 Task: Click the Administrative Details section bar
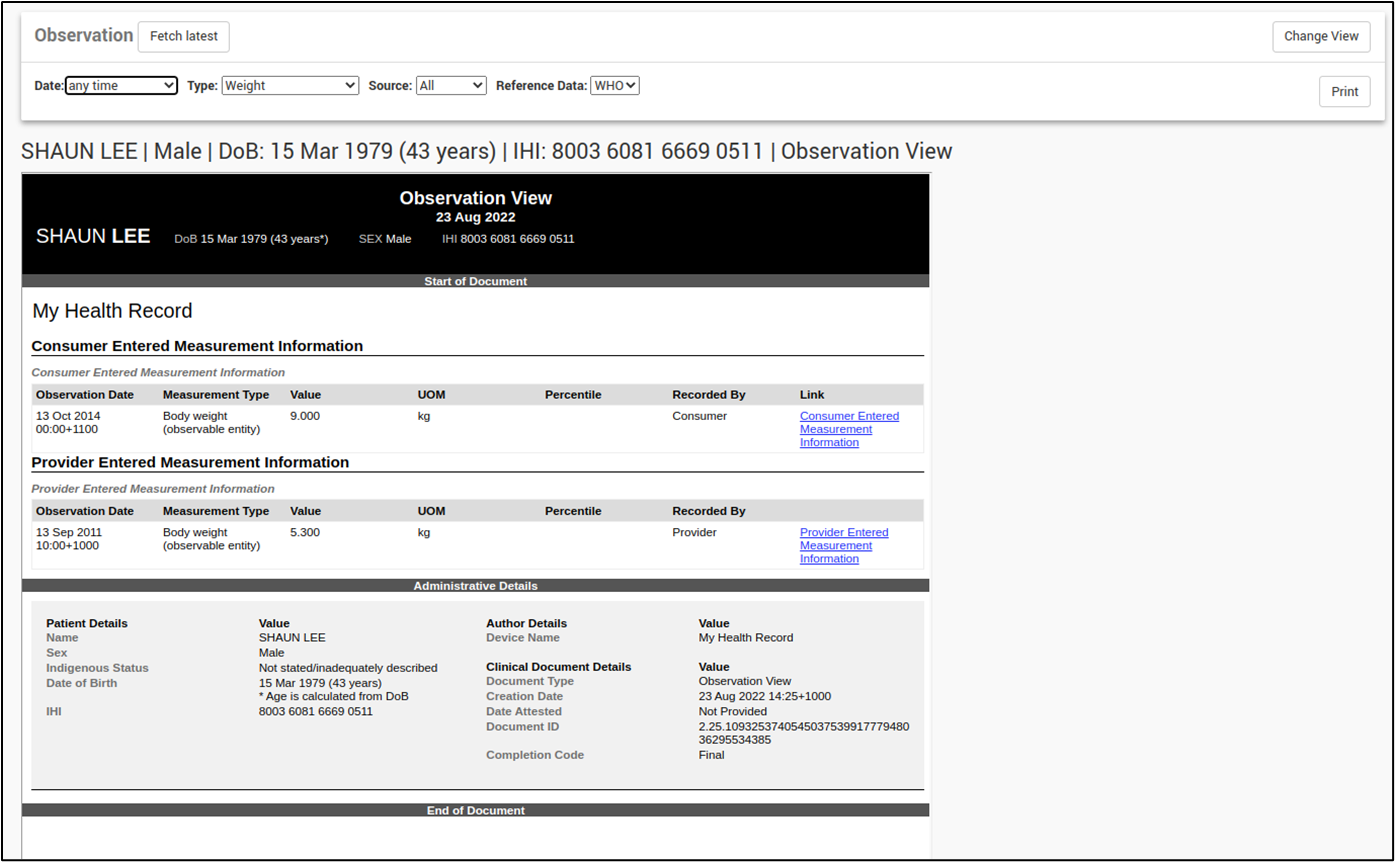(475, 586)
